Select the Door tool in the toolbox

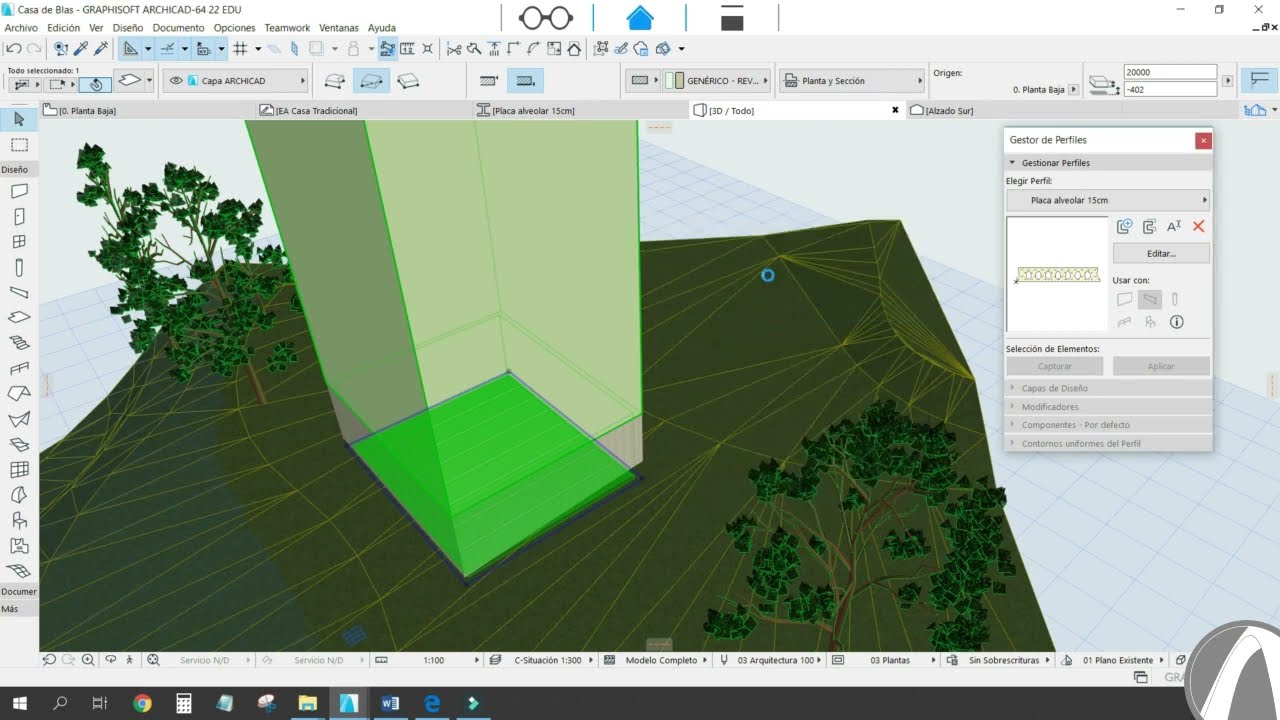coord(19,216)
